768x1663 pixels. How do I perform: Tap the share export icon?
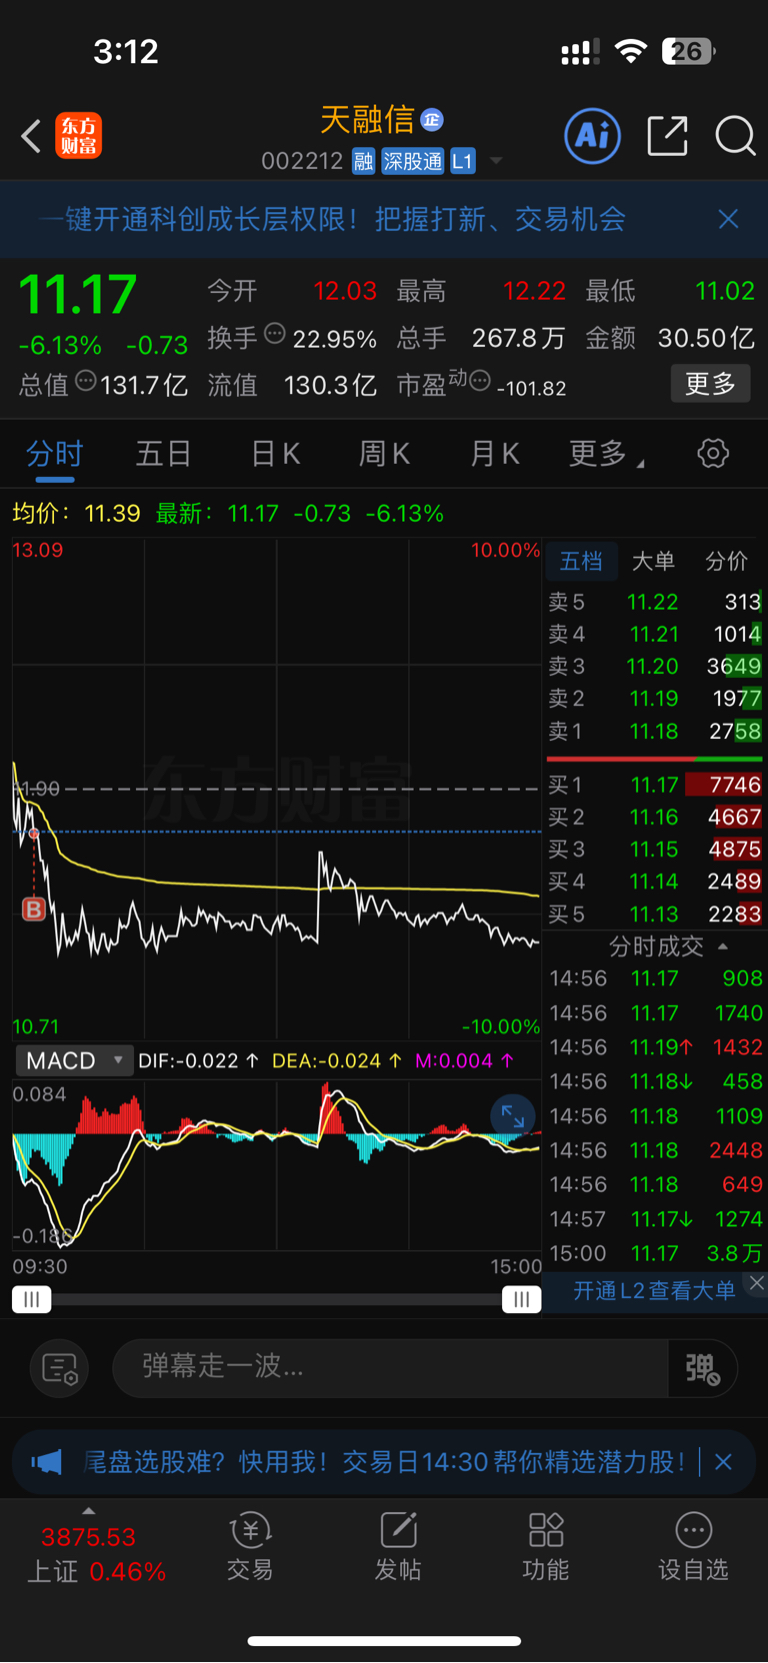pyautogui.click(x=667, y=136)
